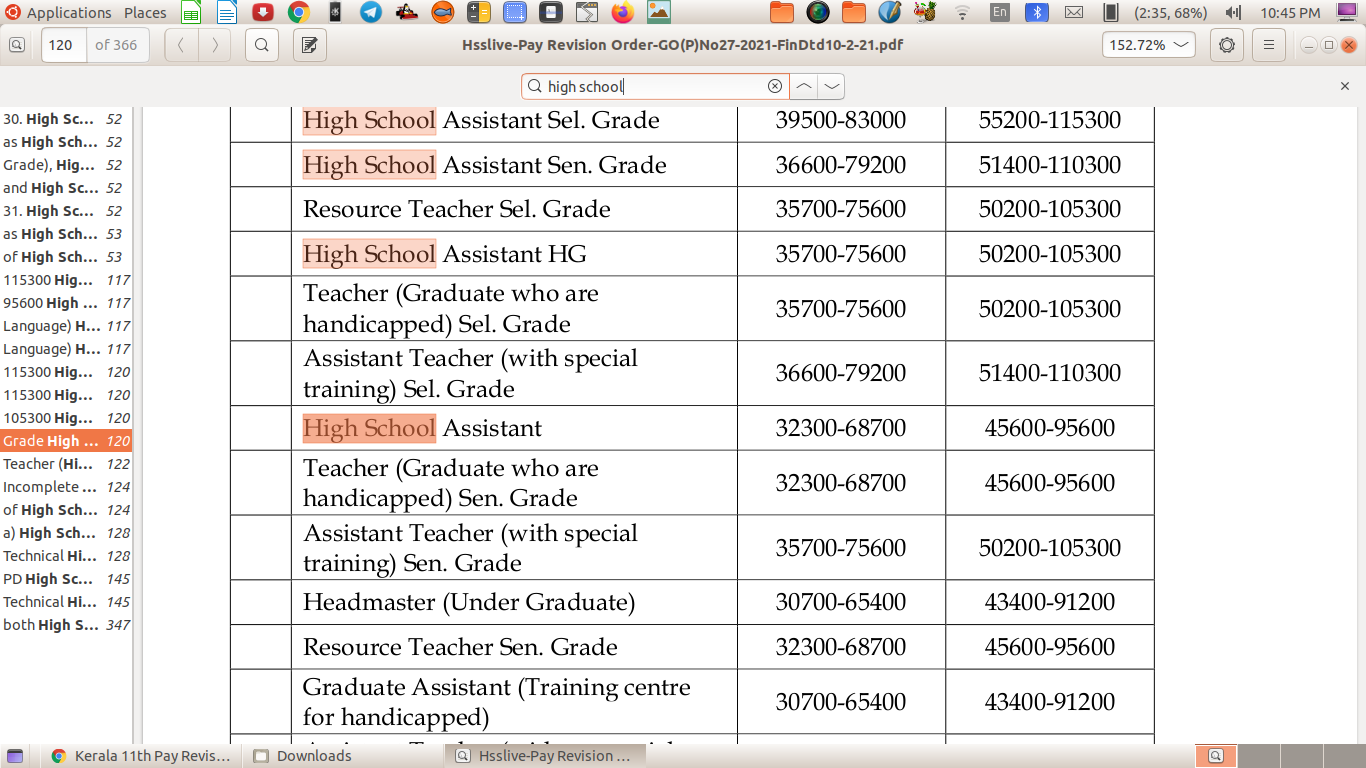The image size is (1366, 768).
Task: Open 'both High S...' result on page 347
Action: [66, 625]
